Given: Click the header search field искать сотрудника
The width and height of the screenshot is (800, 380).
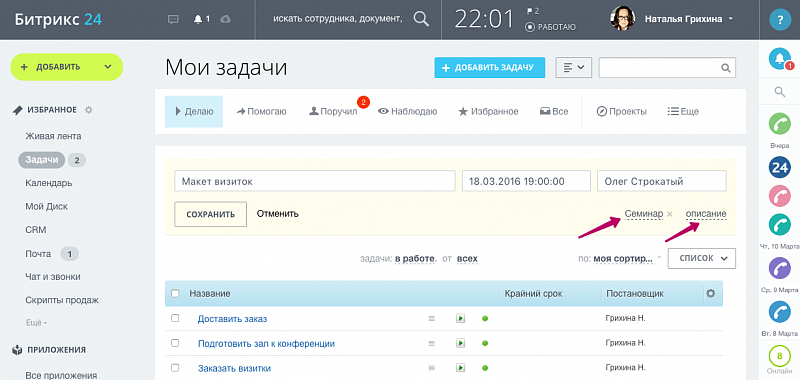Looking at the screenshot, I should tap(338, 19).
